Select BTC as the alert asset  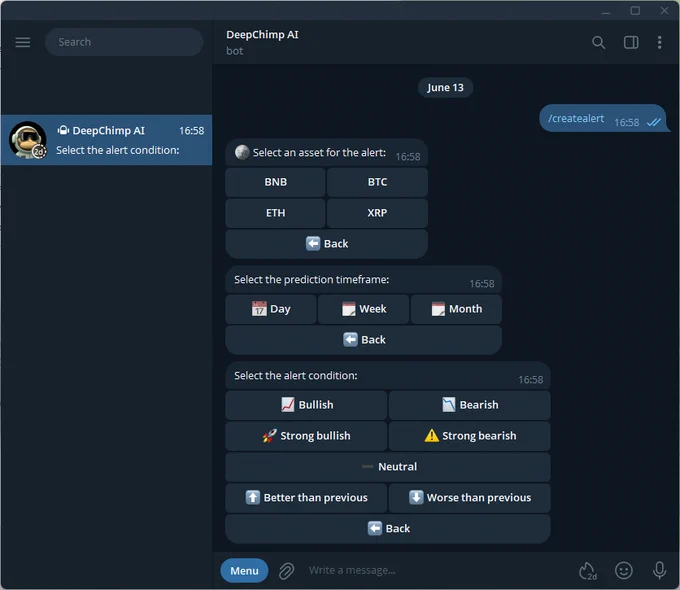(377, 182)
